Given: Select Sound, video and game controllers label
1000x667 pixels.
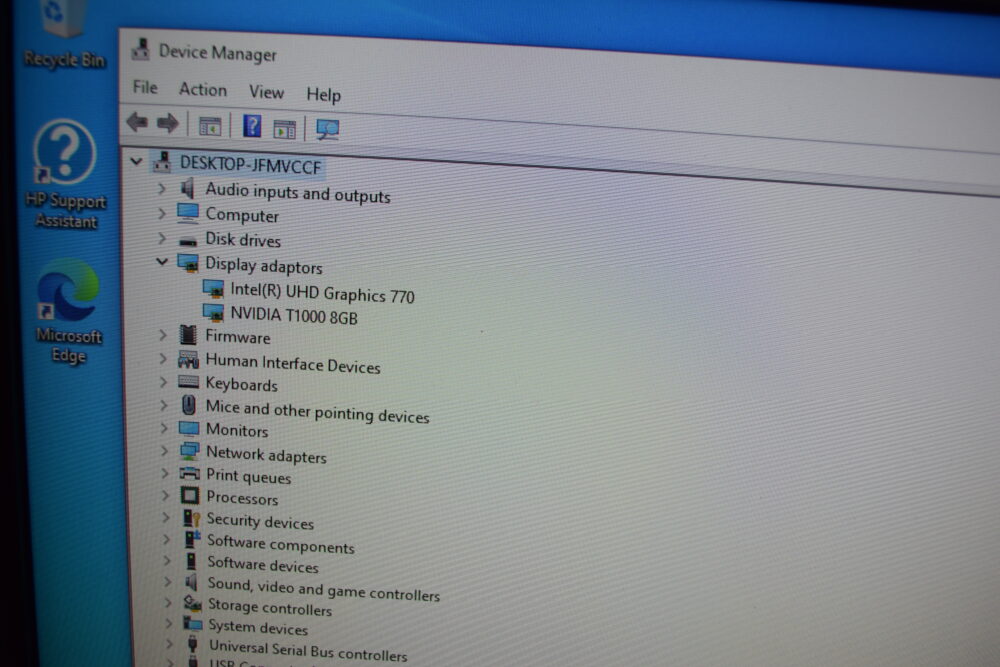Looking at the screenshot, I should click(x=324, y=589).
